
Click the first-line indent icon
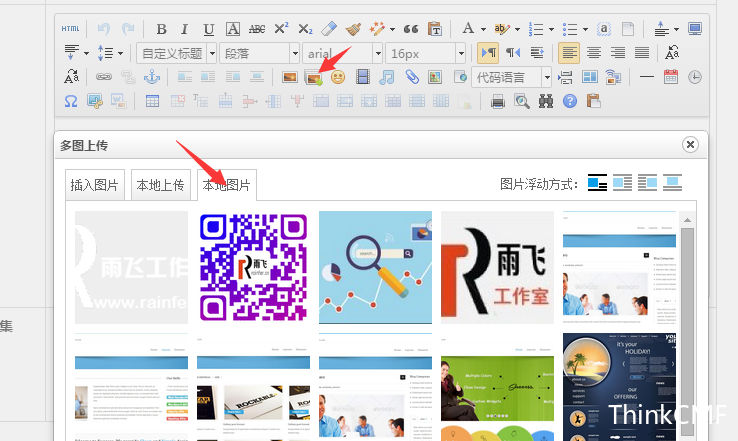point(537,53)
